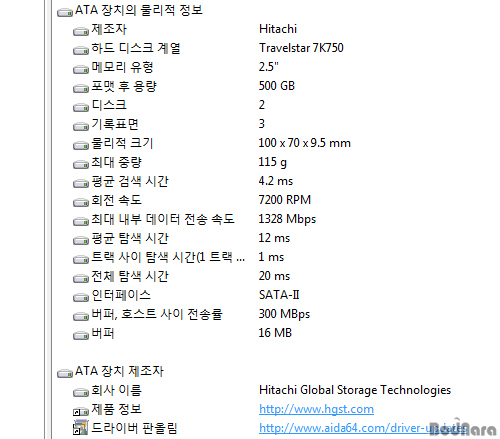Click the Hitachi Global Storage Technologies value
This screenshot has width=500, height=439.
[x=355, y=390]
